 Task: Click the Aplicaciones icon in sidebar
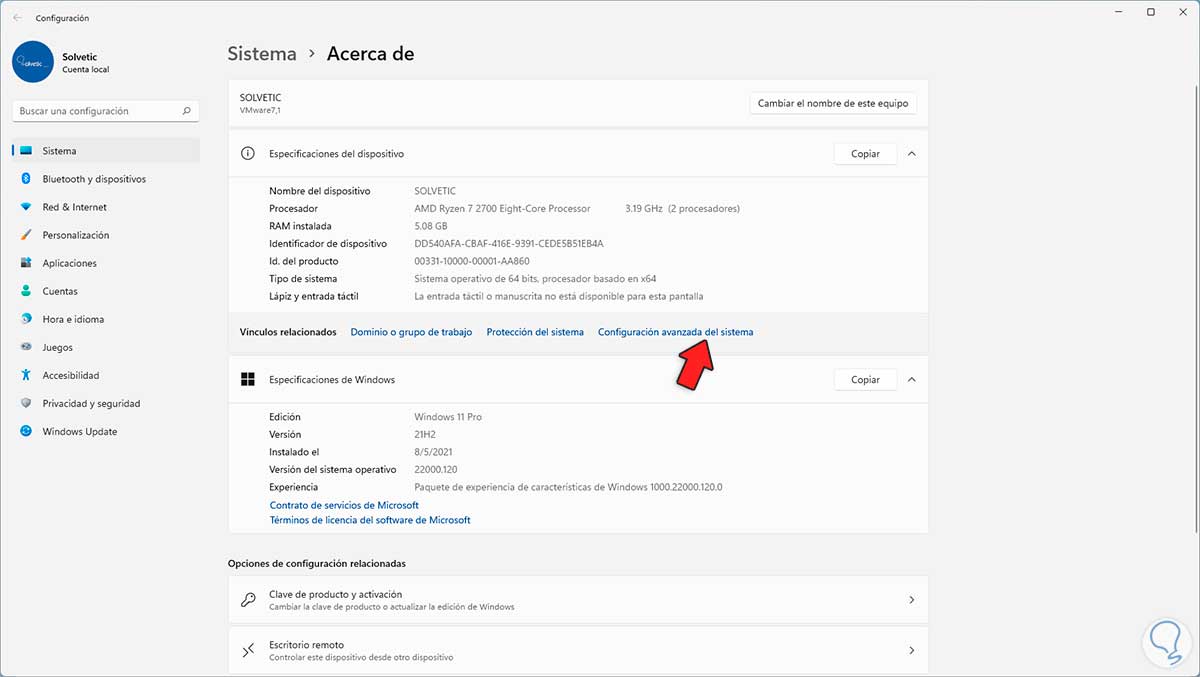(x=27, y=263)
